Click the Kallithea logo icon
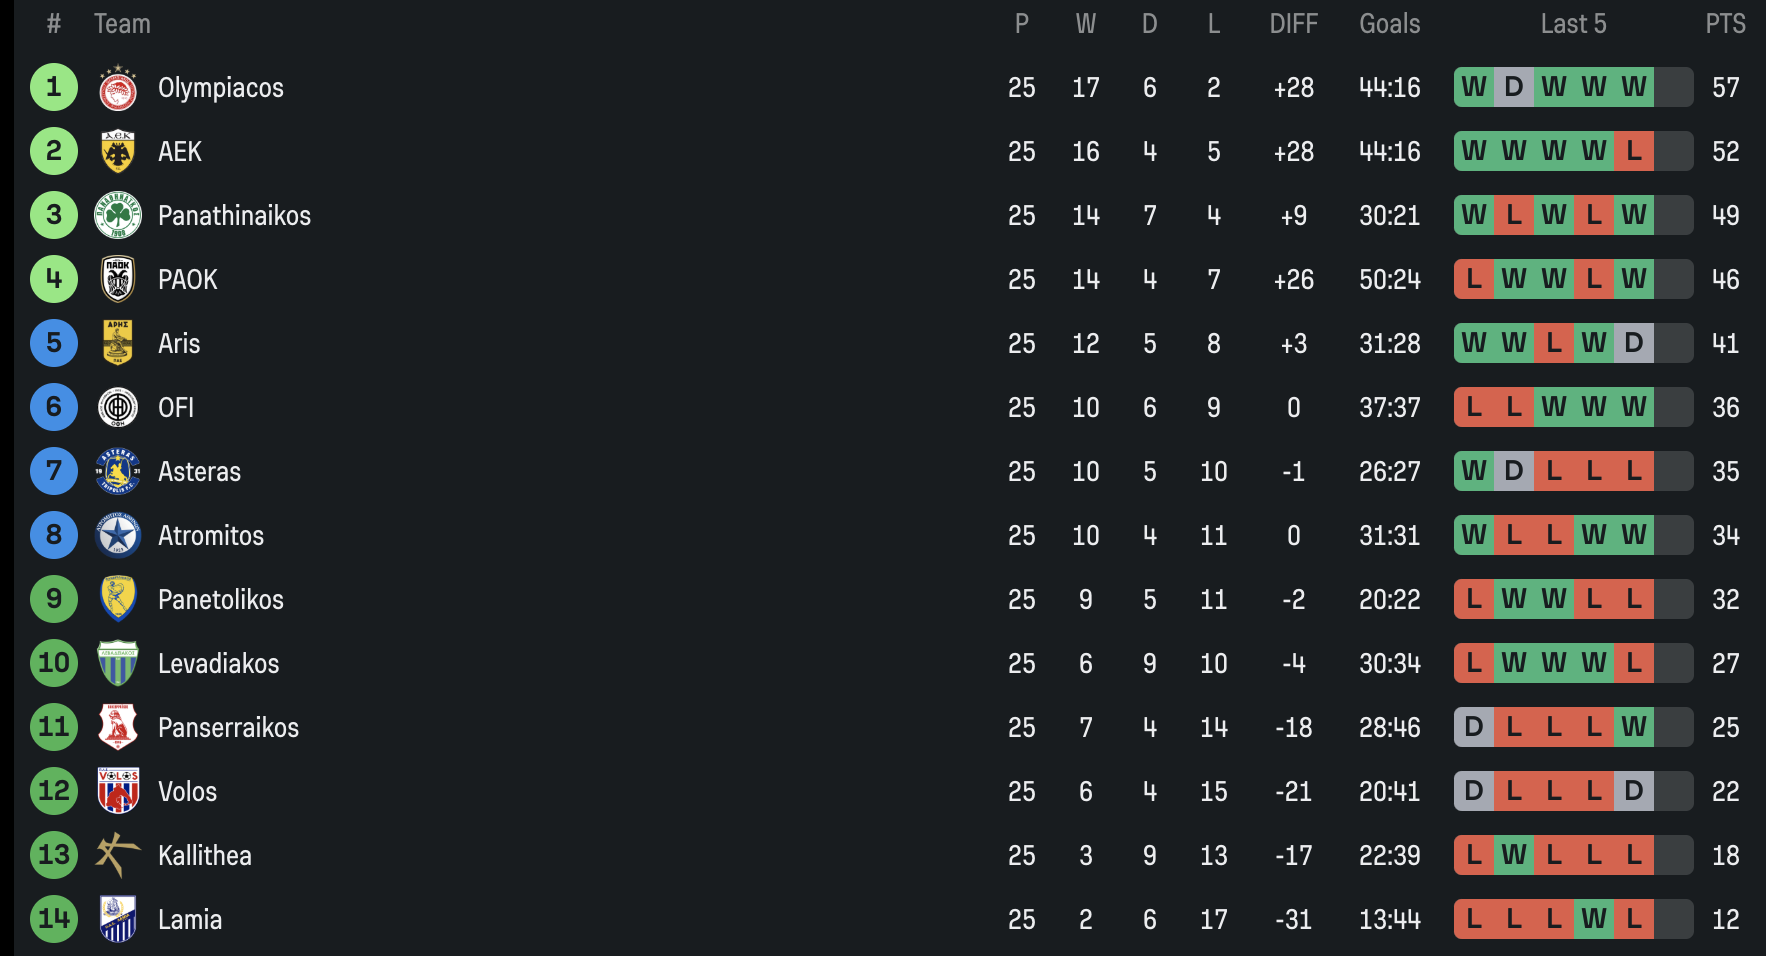The width and height of the screenshot is (1766, 956). click(x=118, y=856)
